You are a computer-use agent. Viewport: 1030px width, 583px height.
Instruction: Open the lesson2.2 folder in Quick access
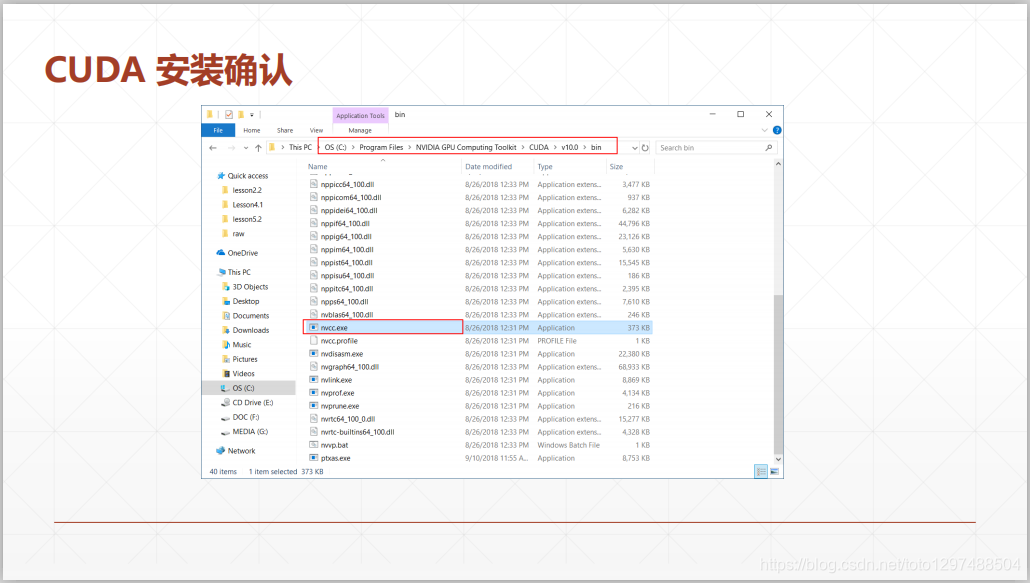pos(241,190)
